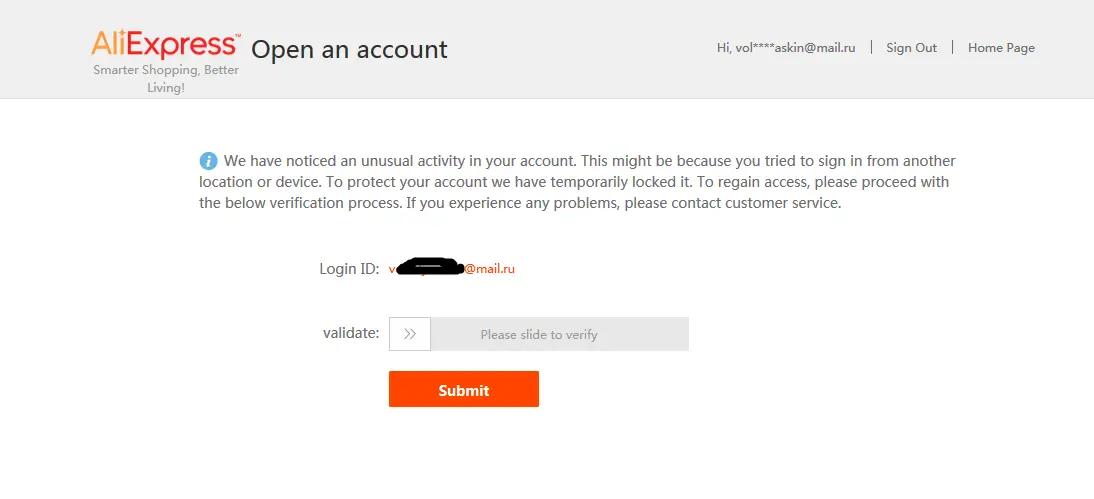Click the double-arrow slider handle
The height and width of the screenshot is (499, 1094).
[x=410, y=334]
